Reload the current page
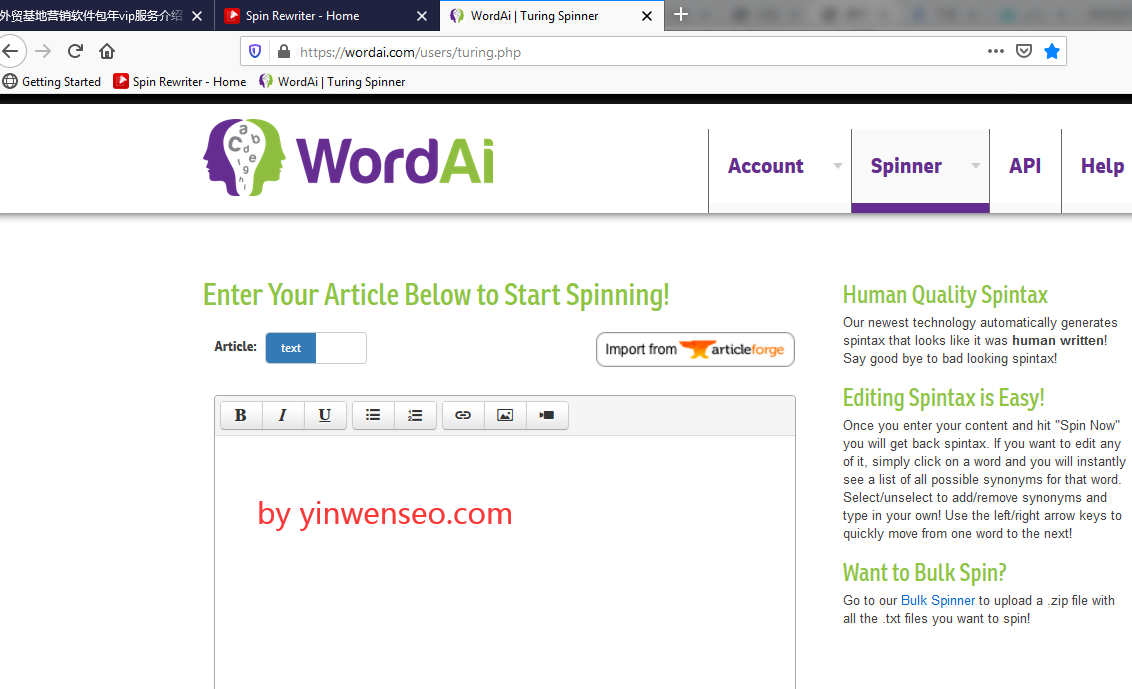 pyautogui.click(x=75, y=51)
